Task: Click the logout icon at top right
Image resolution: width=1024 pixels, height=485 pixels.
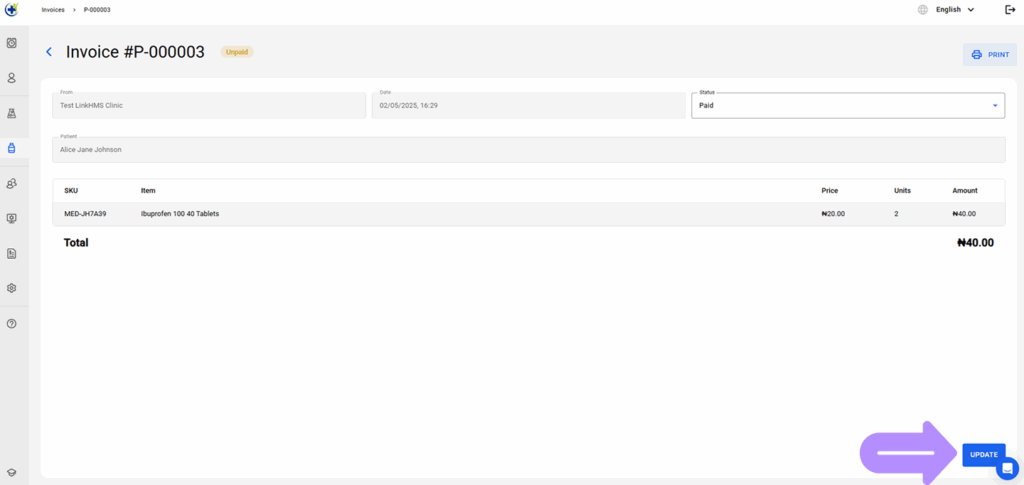Action: pyautogui.click(x=1010, y=10)
